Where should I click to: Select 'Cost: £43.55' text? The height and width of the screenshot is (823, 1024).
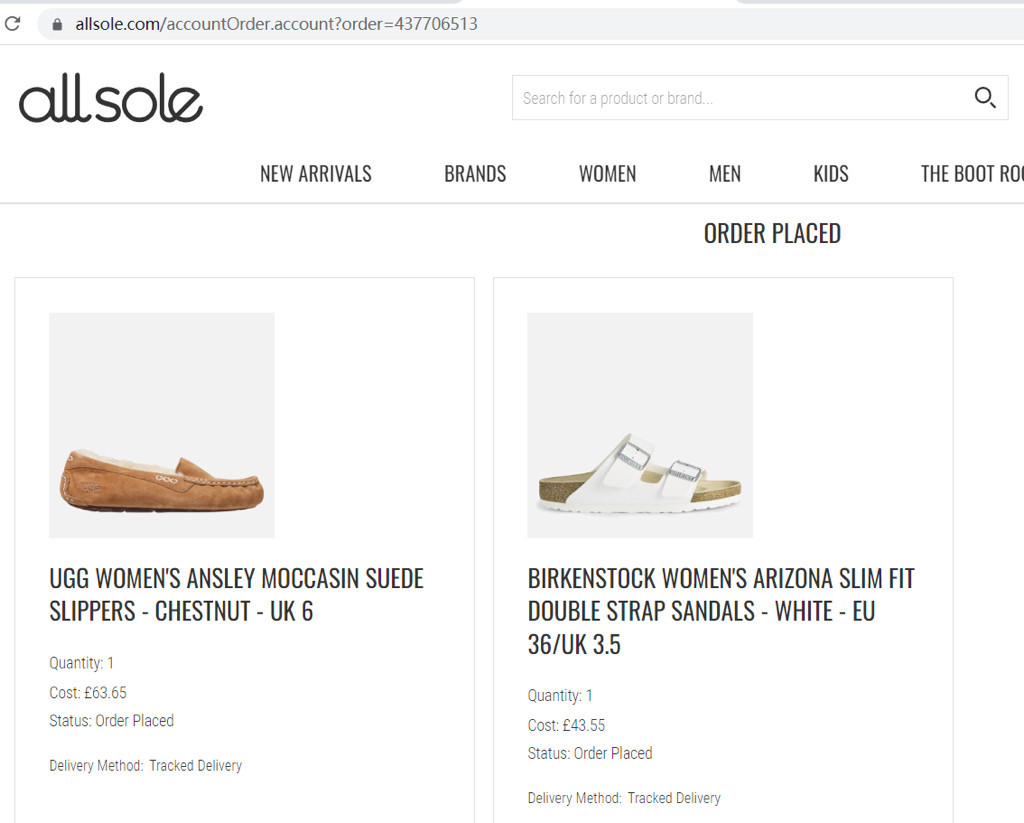tap(566, 725)
